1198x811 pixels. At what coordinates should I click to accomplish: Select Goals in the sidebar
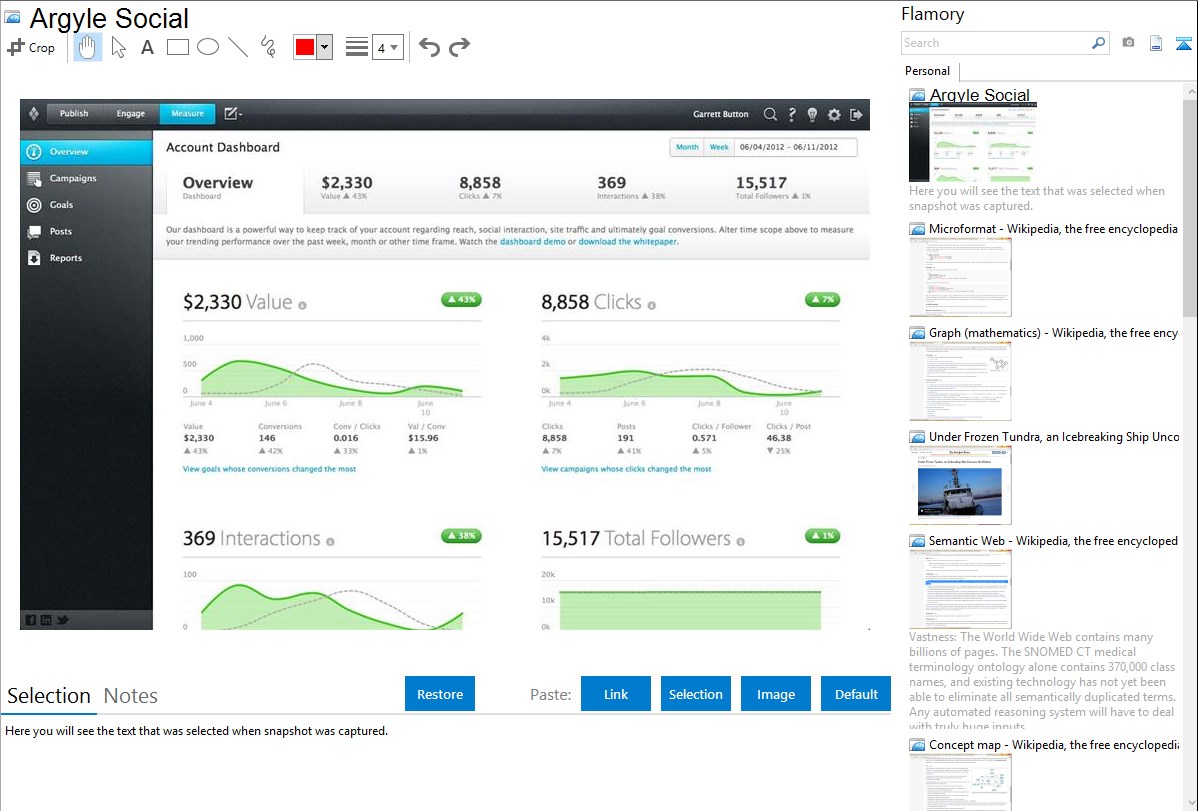(x=86, y=205)
